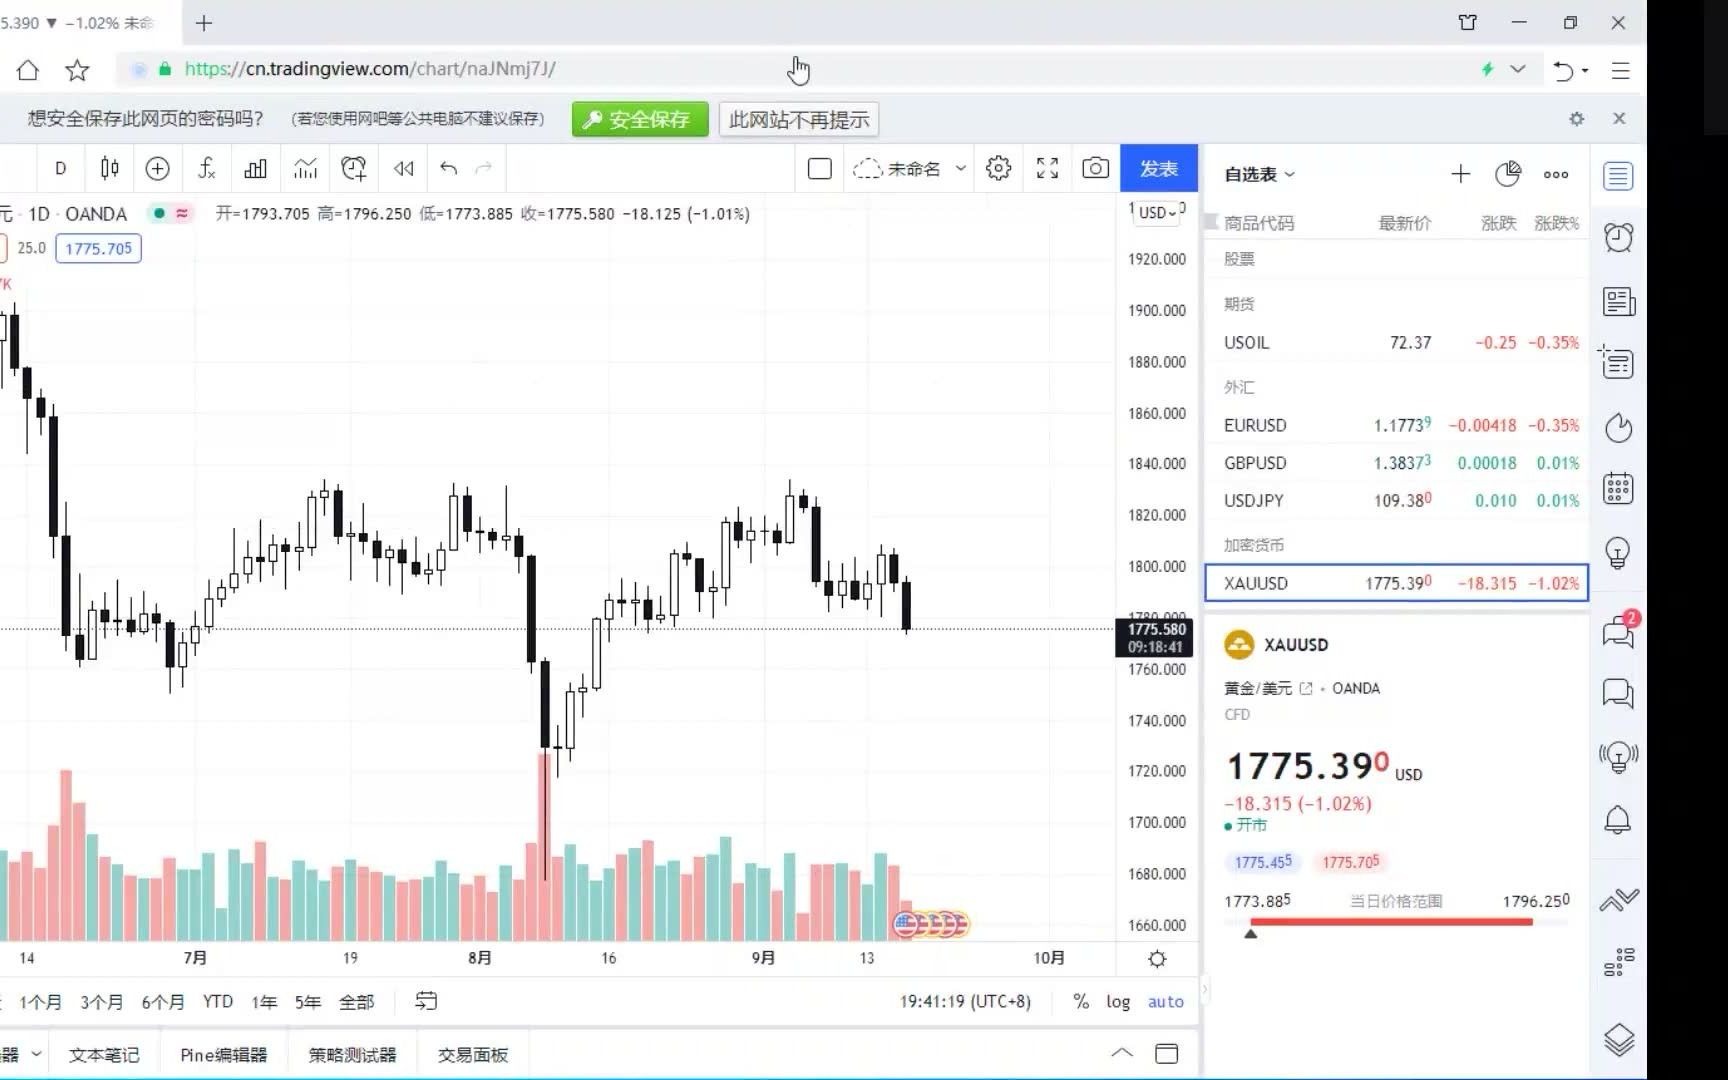Select 1年 time range
Viewport: 1728px width, 1080px height.
[264, 1002]
